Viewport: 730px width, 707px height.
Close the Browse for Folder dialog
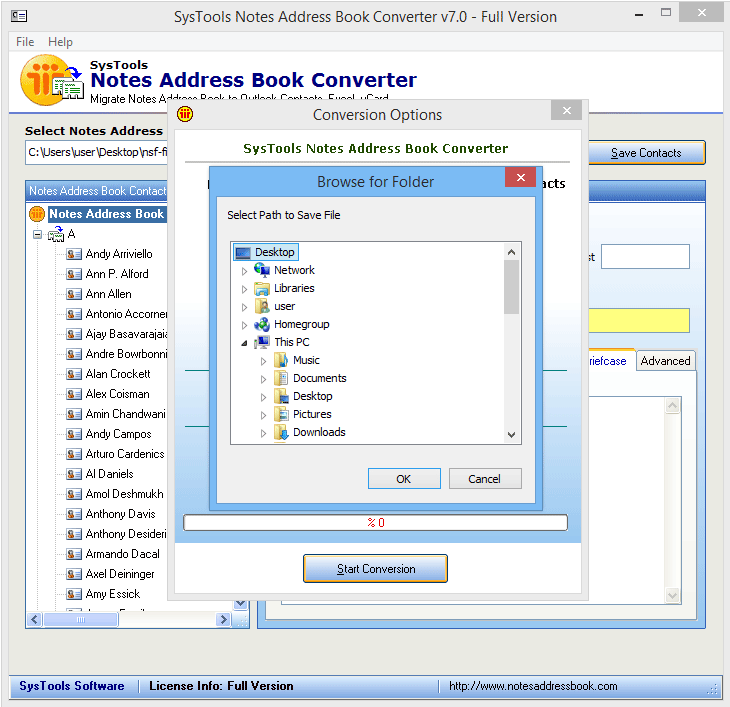click(520, 177)
